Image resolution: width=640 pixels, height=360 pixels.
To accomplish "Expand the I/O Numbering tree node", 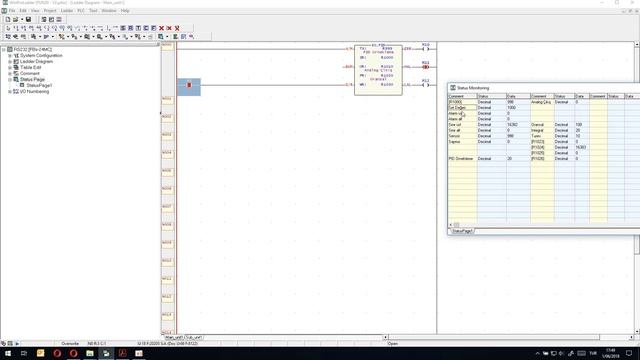I will pyautogui.click(x=10, y=92).
